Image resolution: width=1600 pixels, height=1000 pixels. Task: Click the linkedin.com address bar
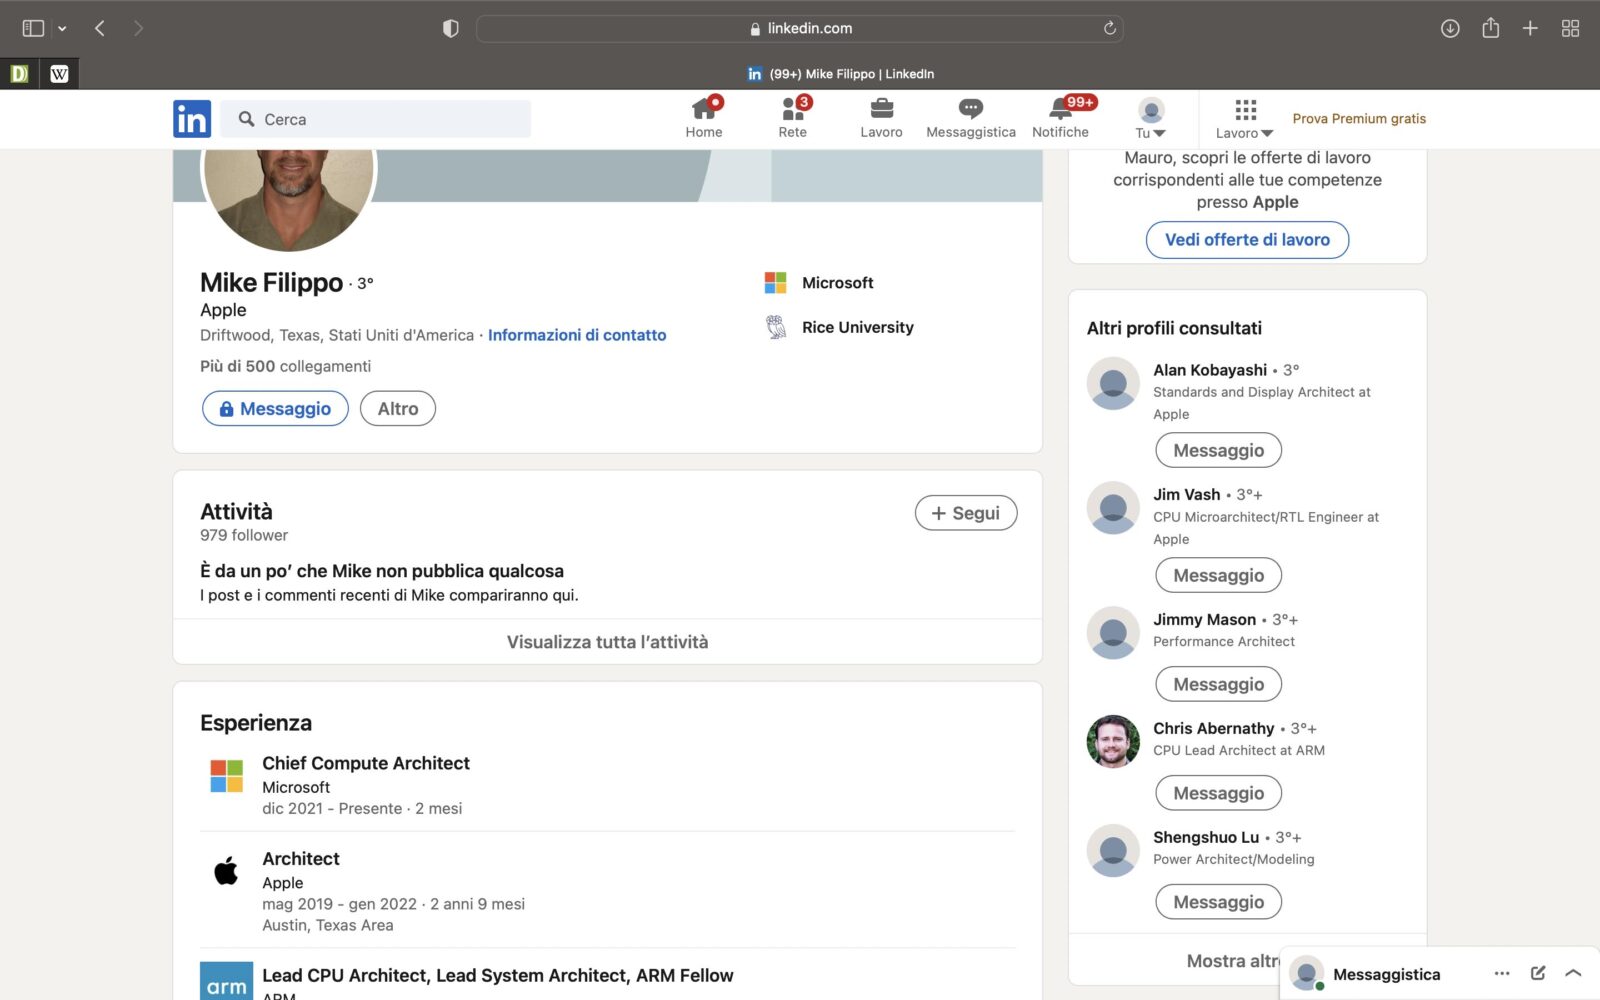click(800, 28)
